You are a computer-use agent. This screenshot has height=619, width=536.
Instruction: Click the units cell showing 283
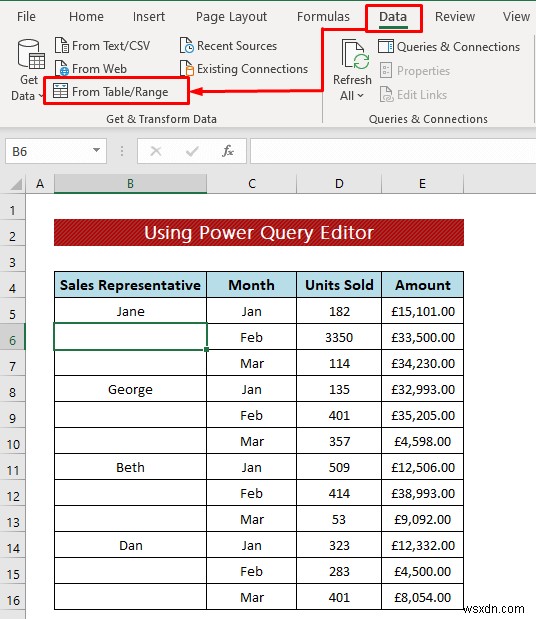click(x=339, y=571)
